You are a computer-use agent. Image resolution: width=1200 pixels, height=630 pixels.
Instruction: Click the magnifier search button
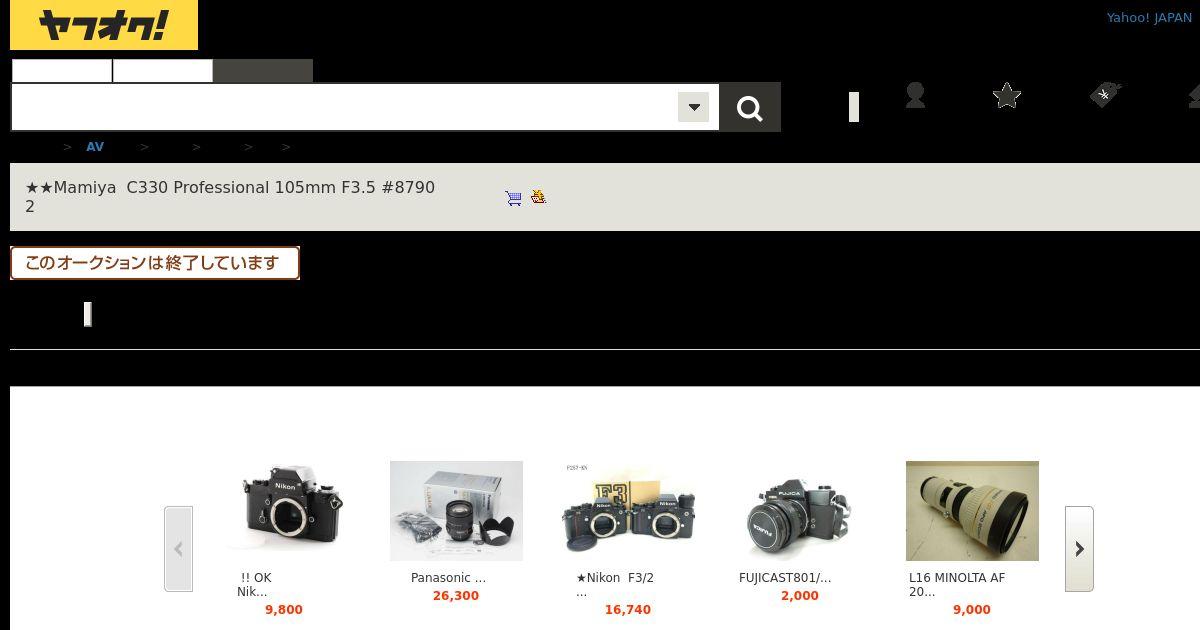[750, 107]
